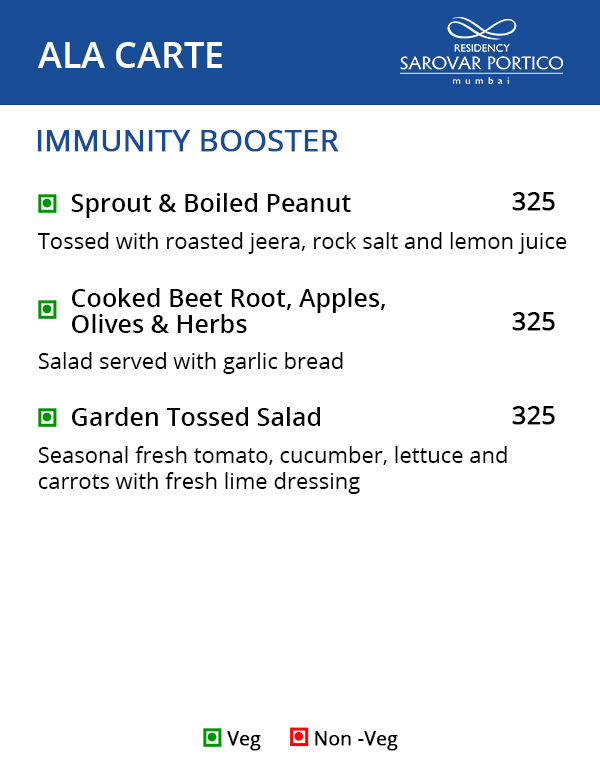Select the IMMUNITY BOOSTER section heading
Screen dimensions: 600x768
tap(187, 141)
